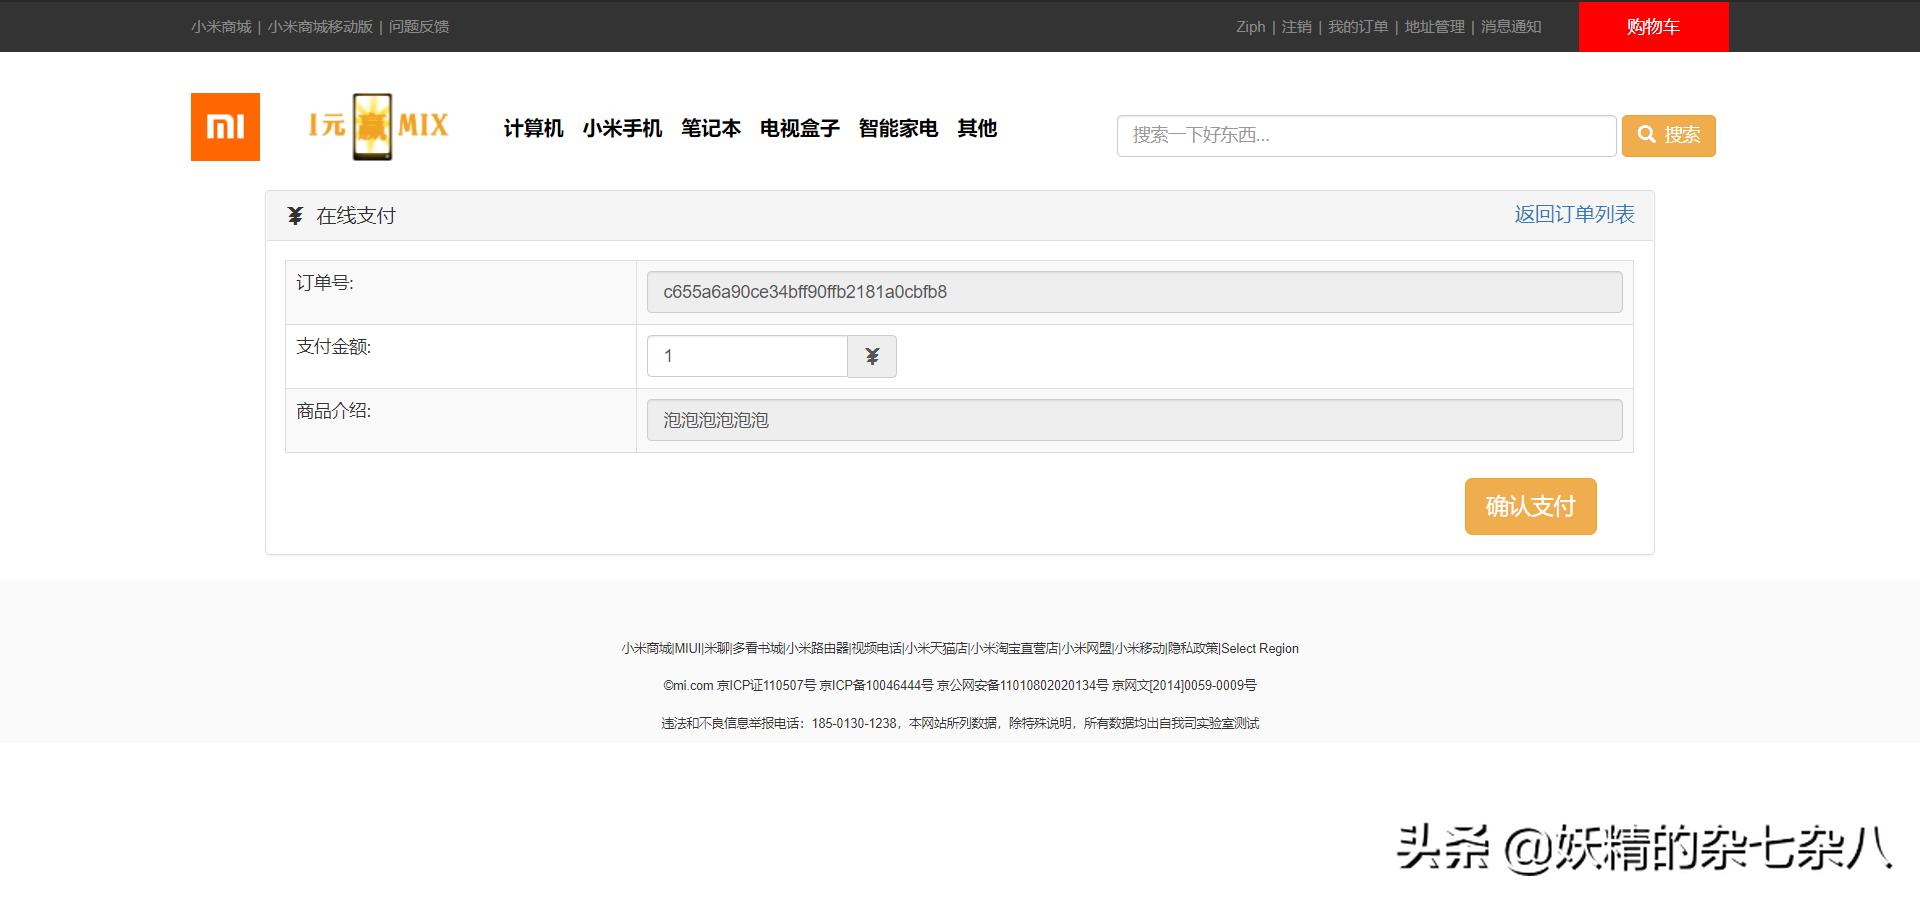1920x899 pixels.
Task: Open the red 购物车 cart button
Action: coord(1653,27)
